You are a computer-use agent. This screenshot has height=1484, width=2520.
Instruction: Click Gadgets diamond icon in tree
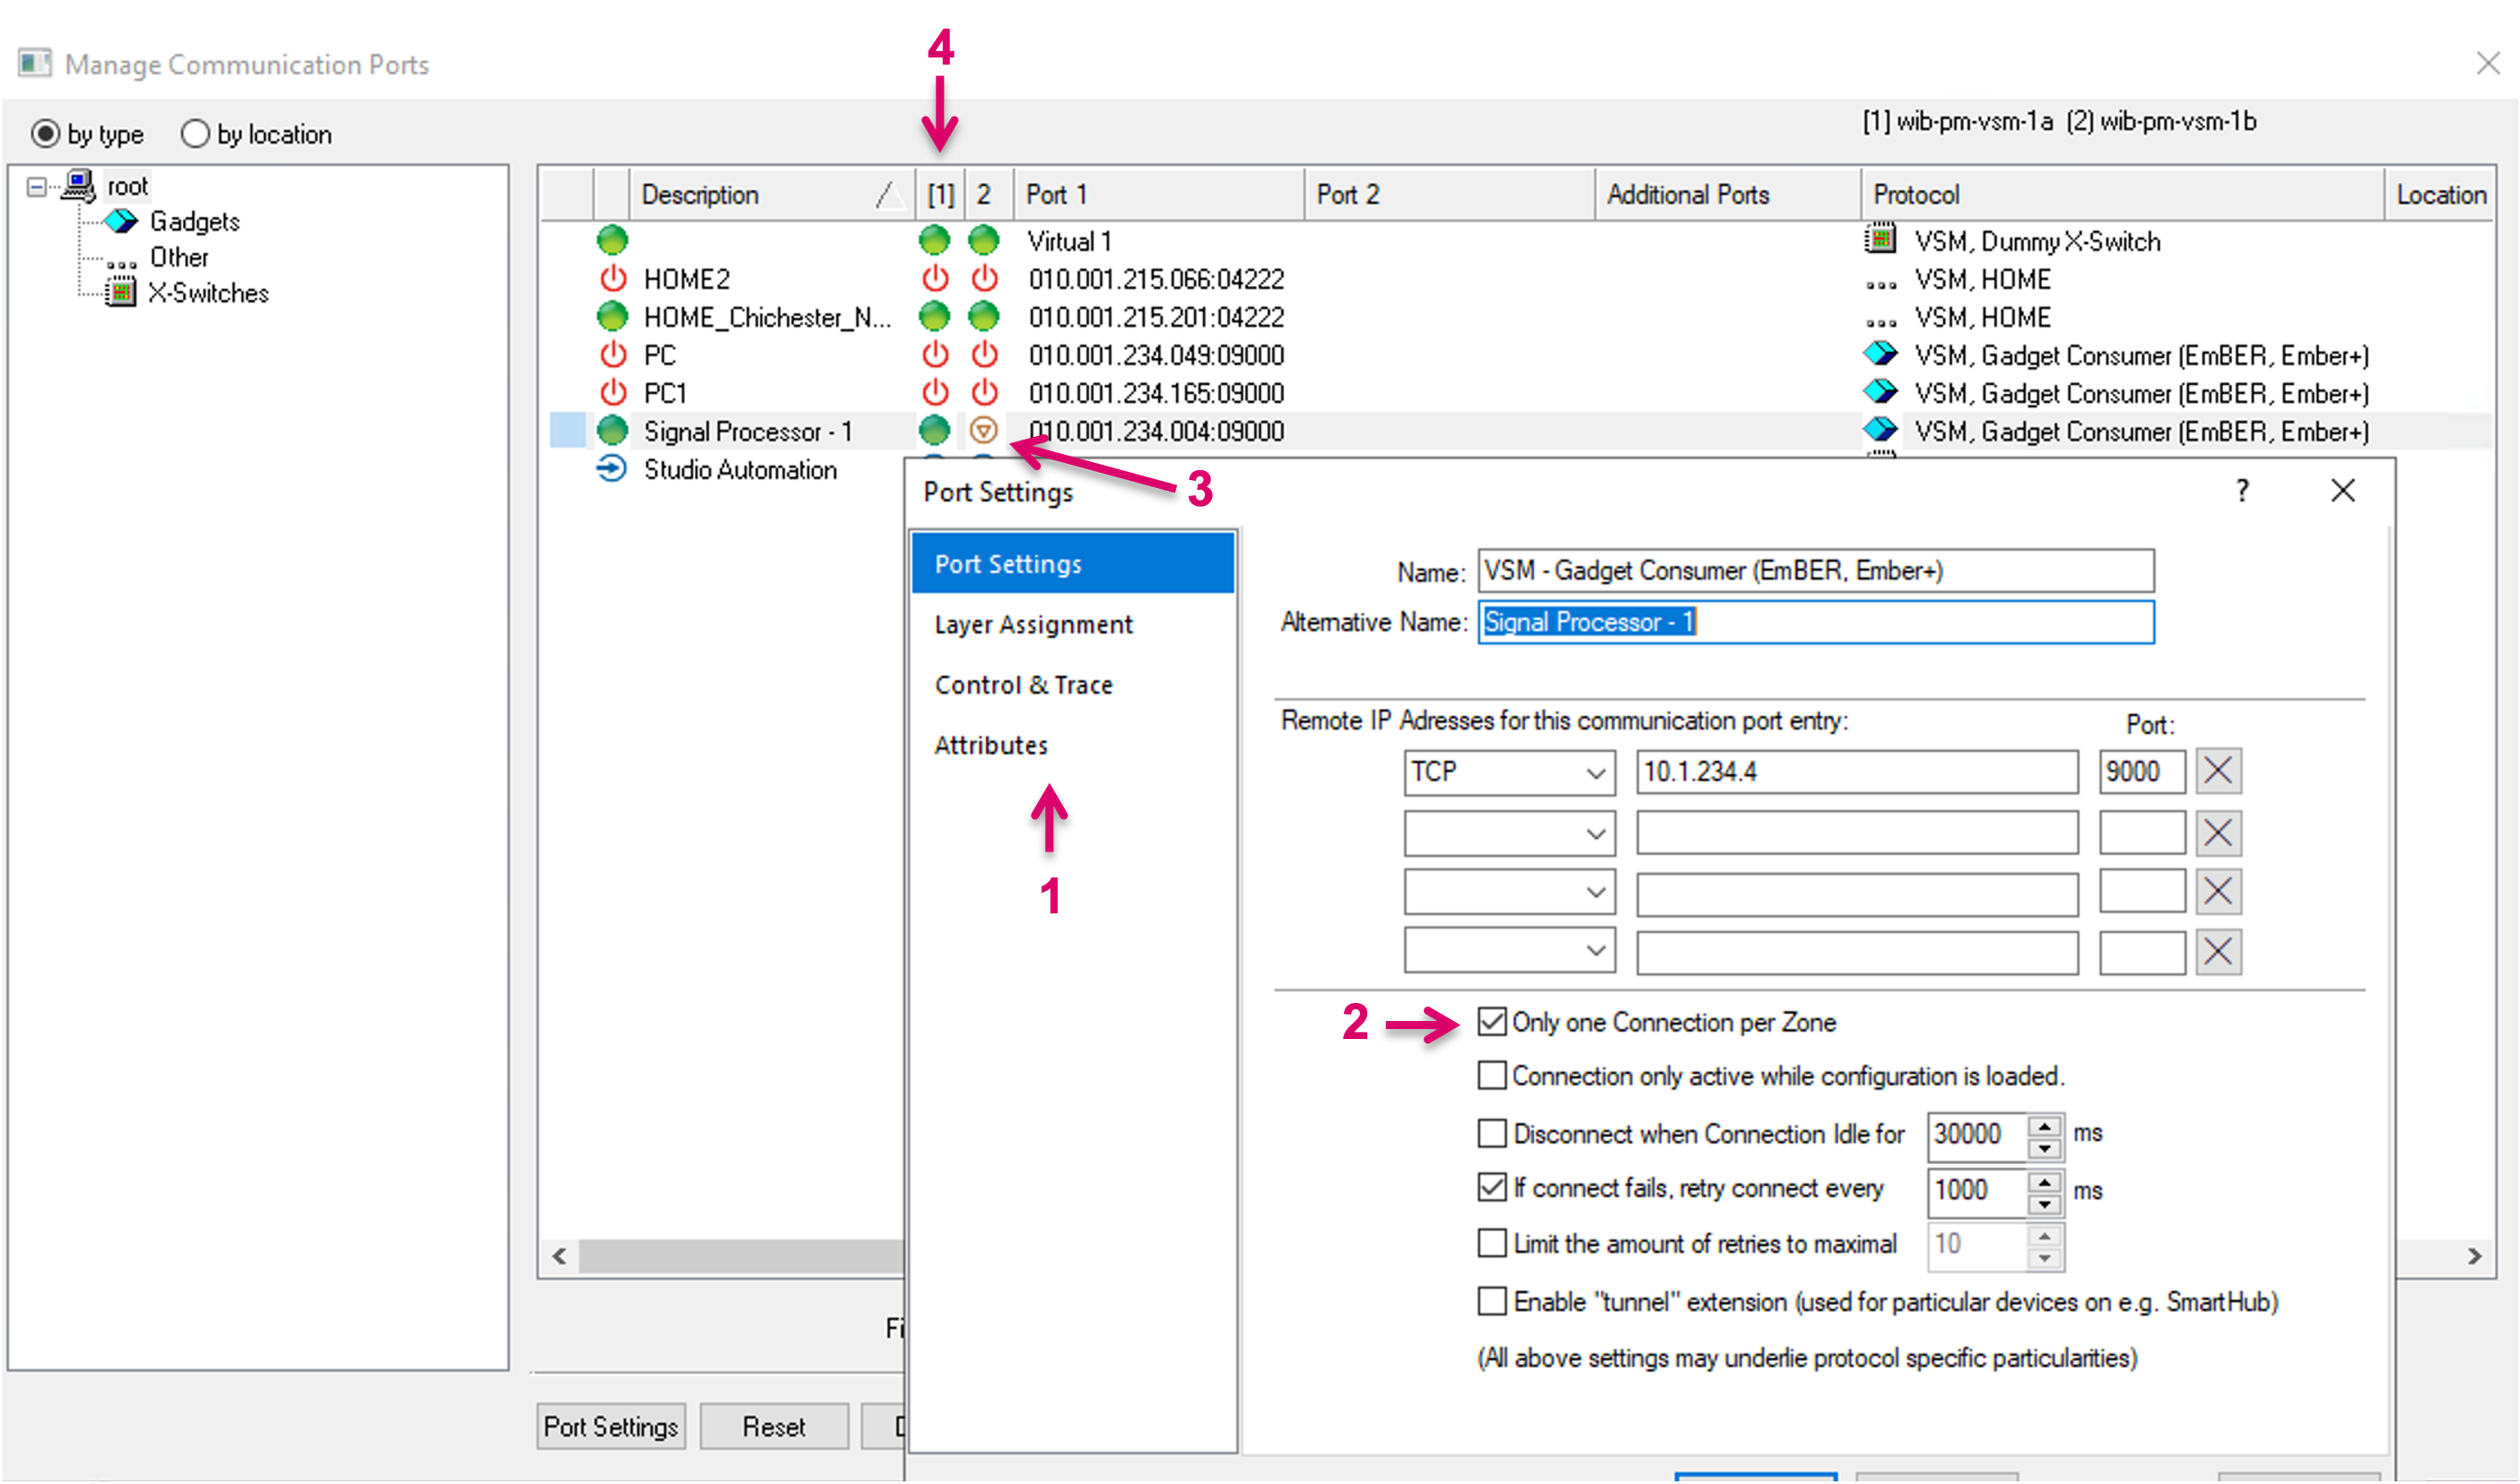coord(121,221)
